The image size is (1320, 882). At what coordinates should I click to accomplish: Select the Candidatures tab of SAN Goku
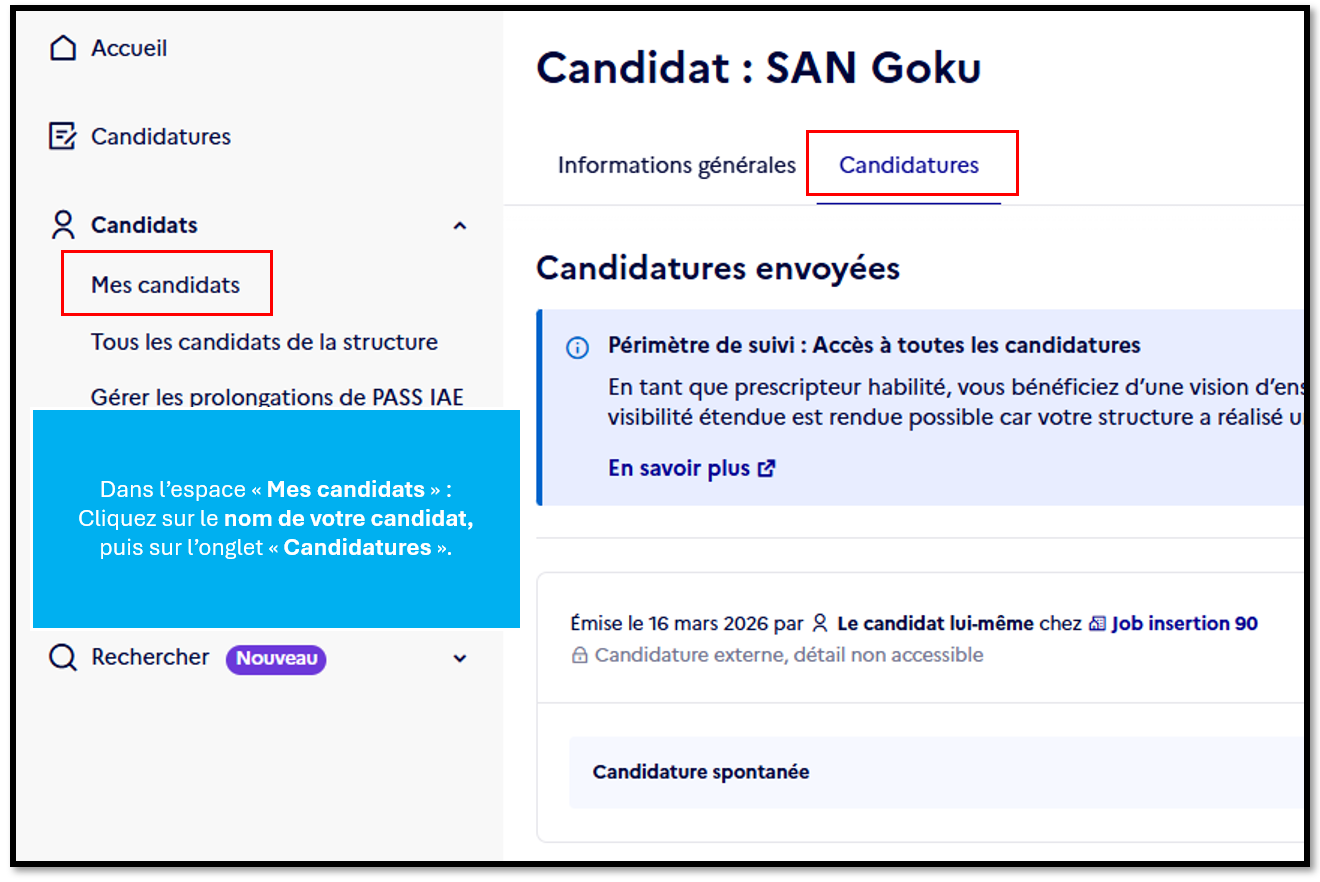(x=911, y=165)
